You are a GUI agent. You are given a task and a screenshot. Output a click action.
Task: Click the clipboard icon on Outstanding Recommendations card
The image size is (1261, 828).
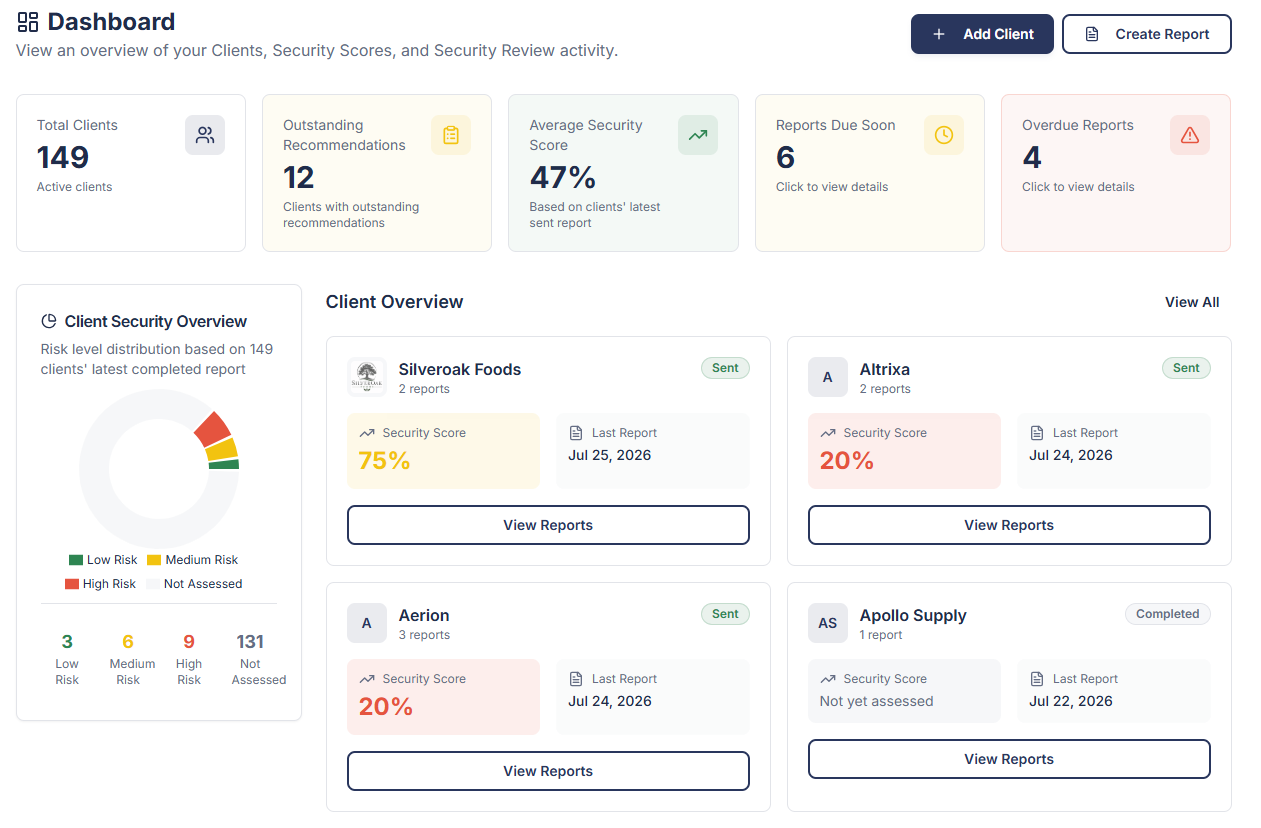(451, 135)
